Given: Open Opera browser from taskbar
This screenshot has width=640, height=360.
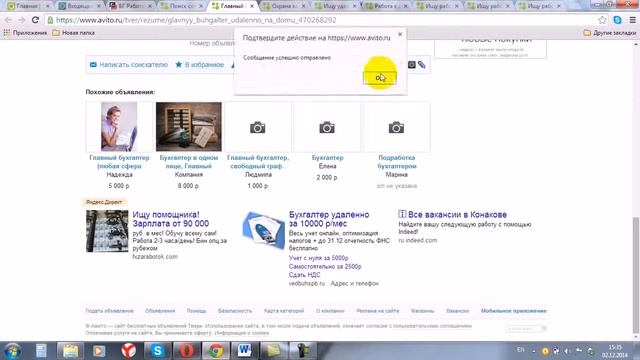Looking at the screenshot, I should click(187, 351).
